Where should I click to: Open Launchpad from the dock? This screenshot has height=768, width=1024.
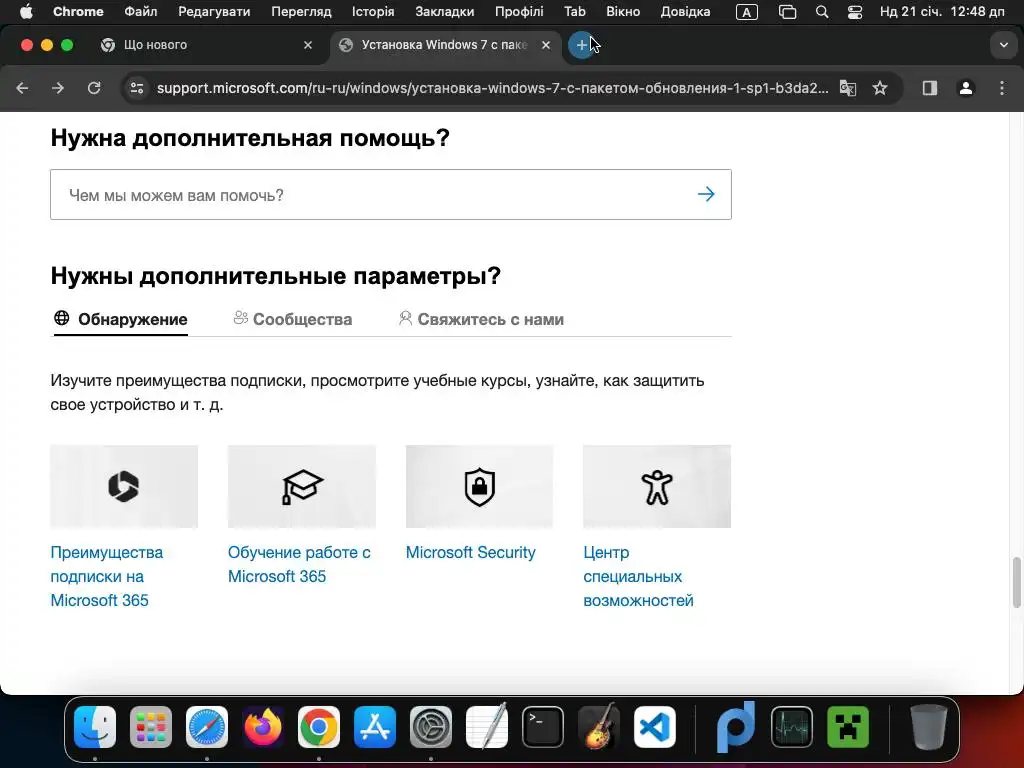coord(151,727)
